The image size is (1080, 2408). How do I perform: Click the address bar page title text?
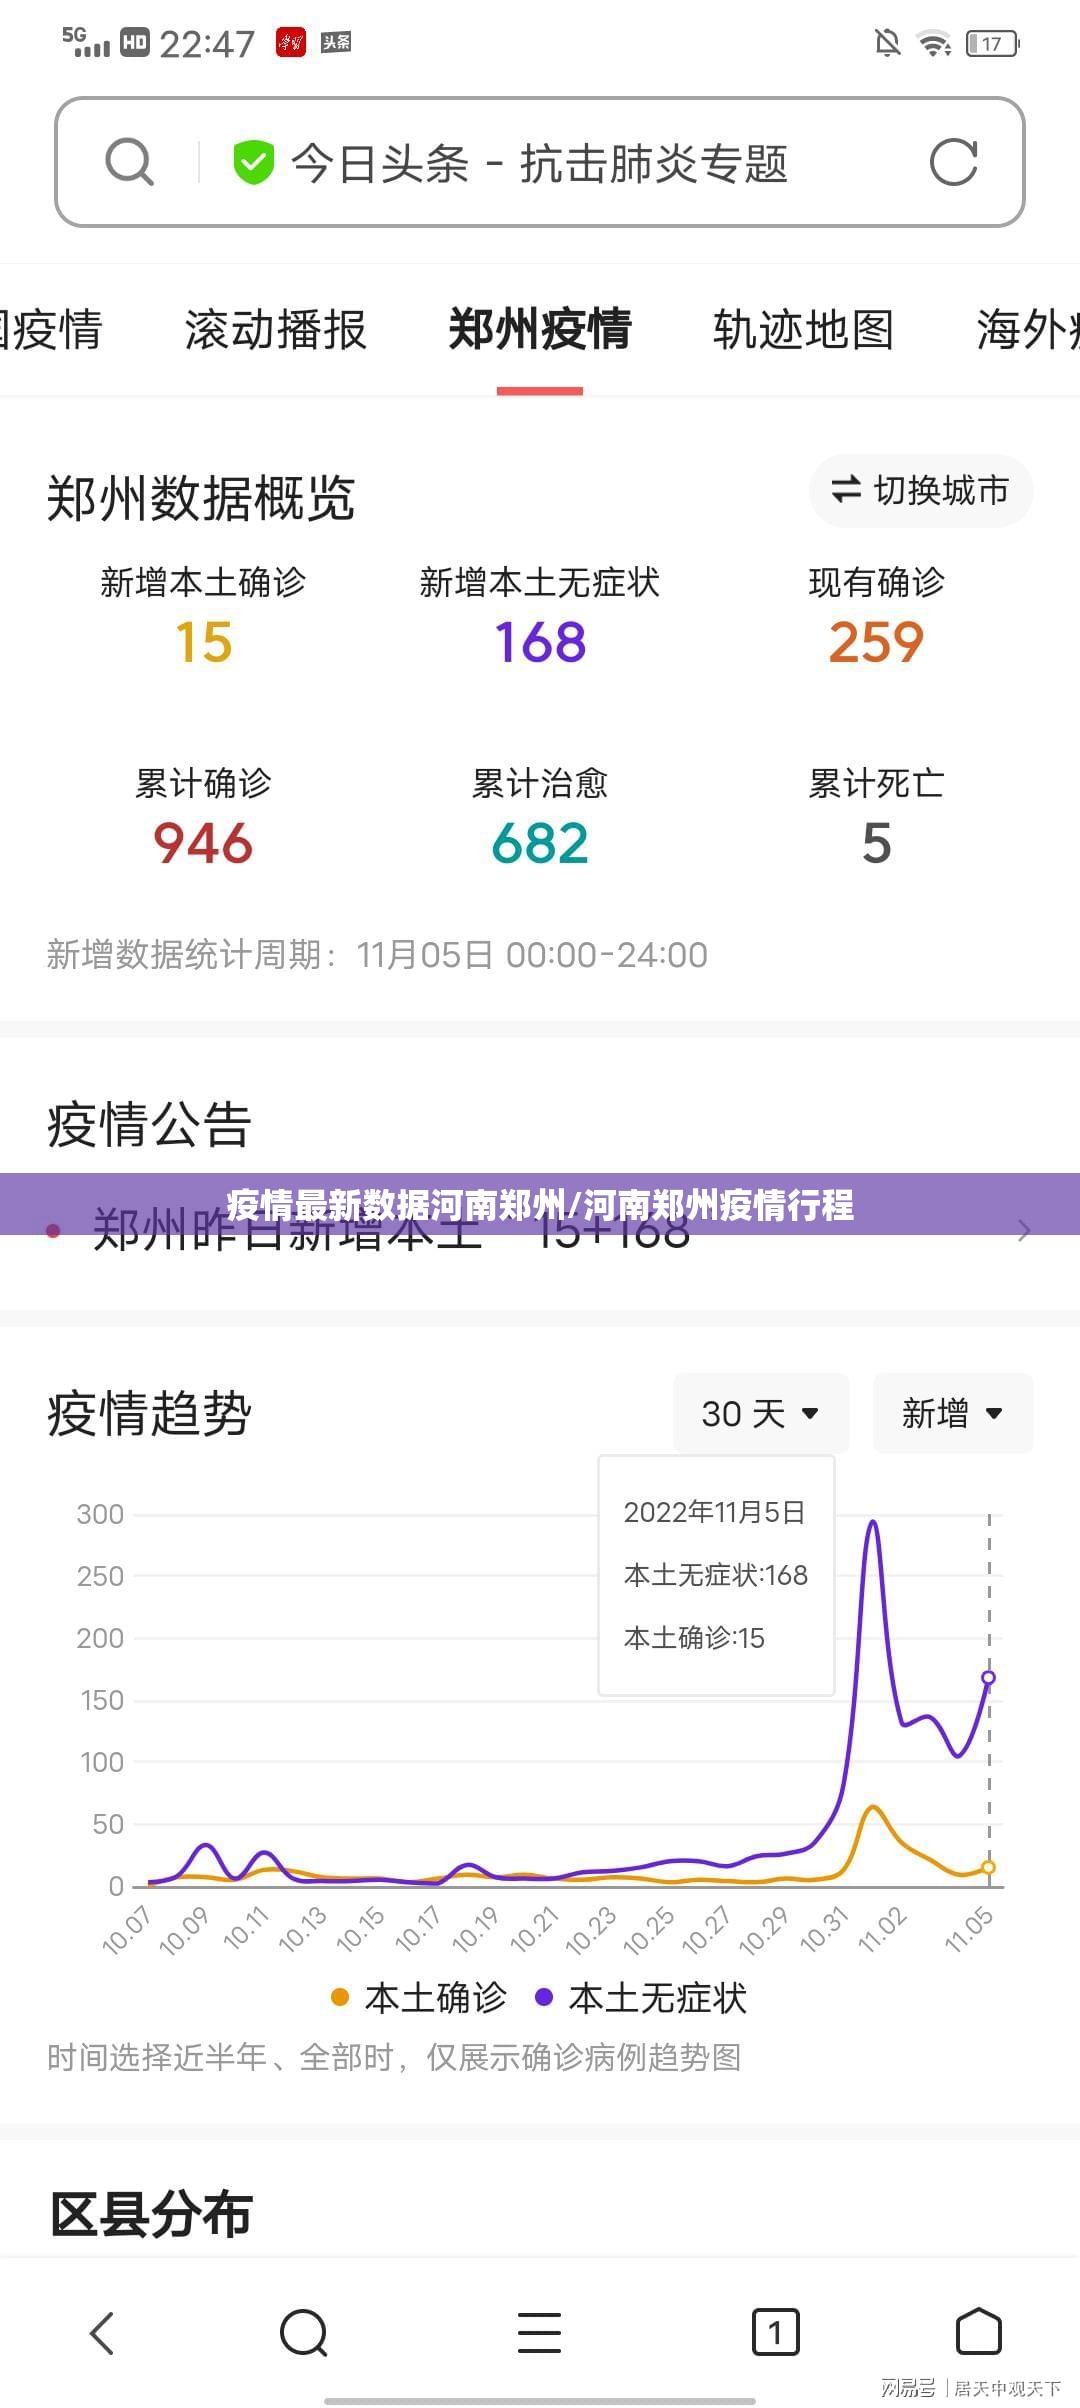pyautogui.click(x=539, y=163)
